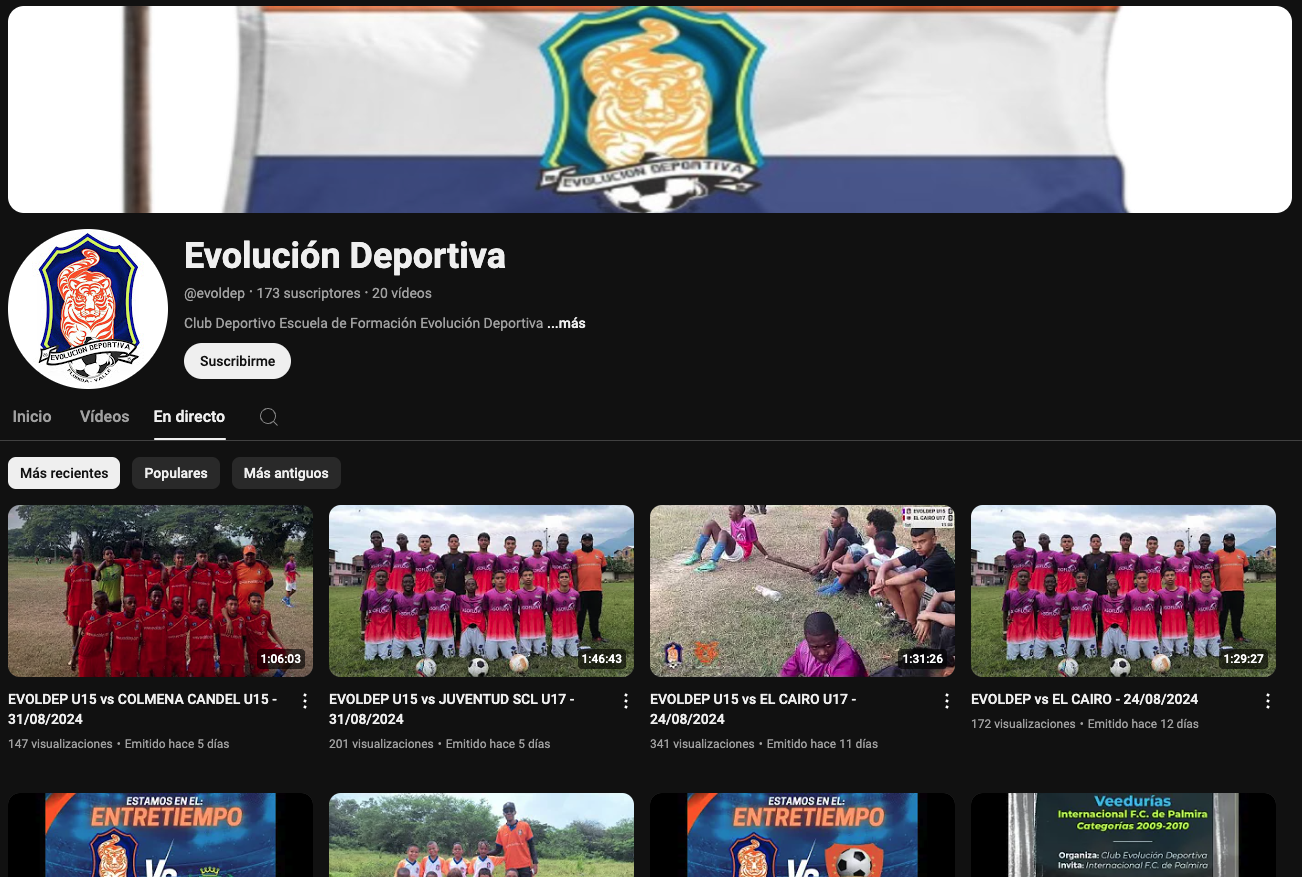Play the thumbnail with duration 1:31:26
Viewport: 1302px width, 877px height.
tap(802, 591)
